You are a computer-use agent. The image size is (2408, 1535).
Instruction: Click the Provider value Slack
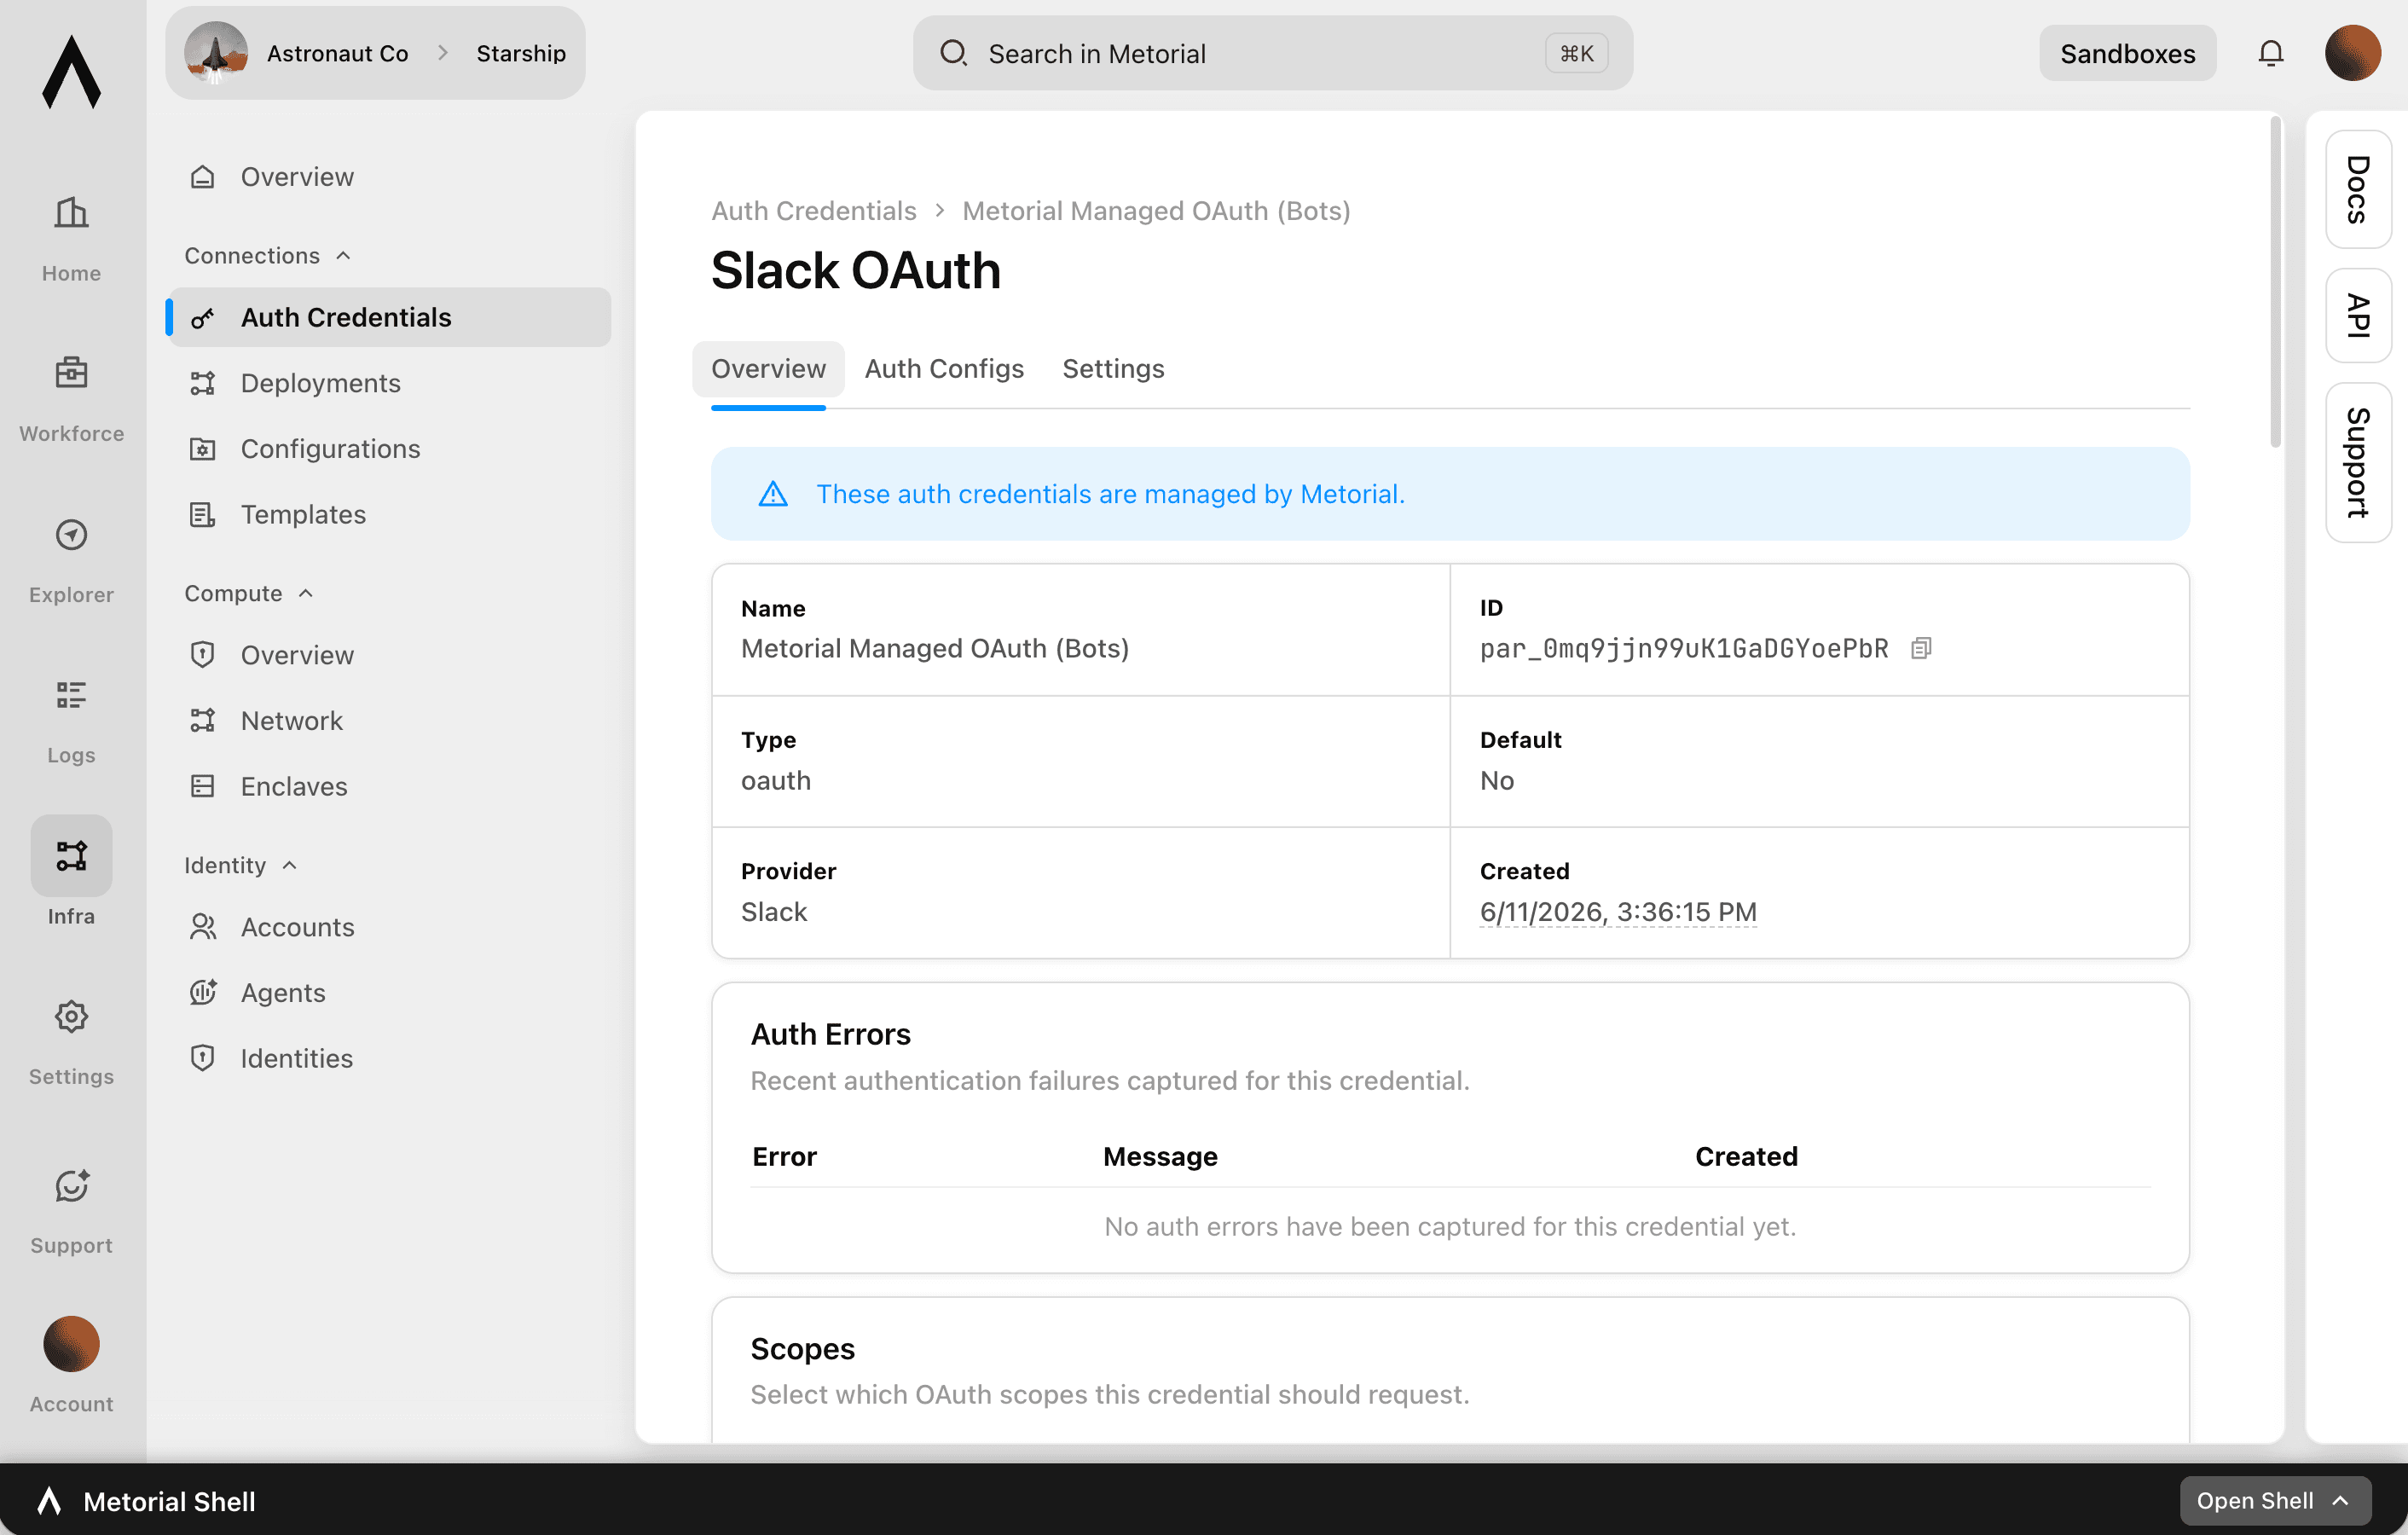(773, 912)
